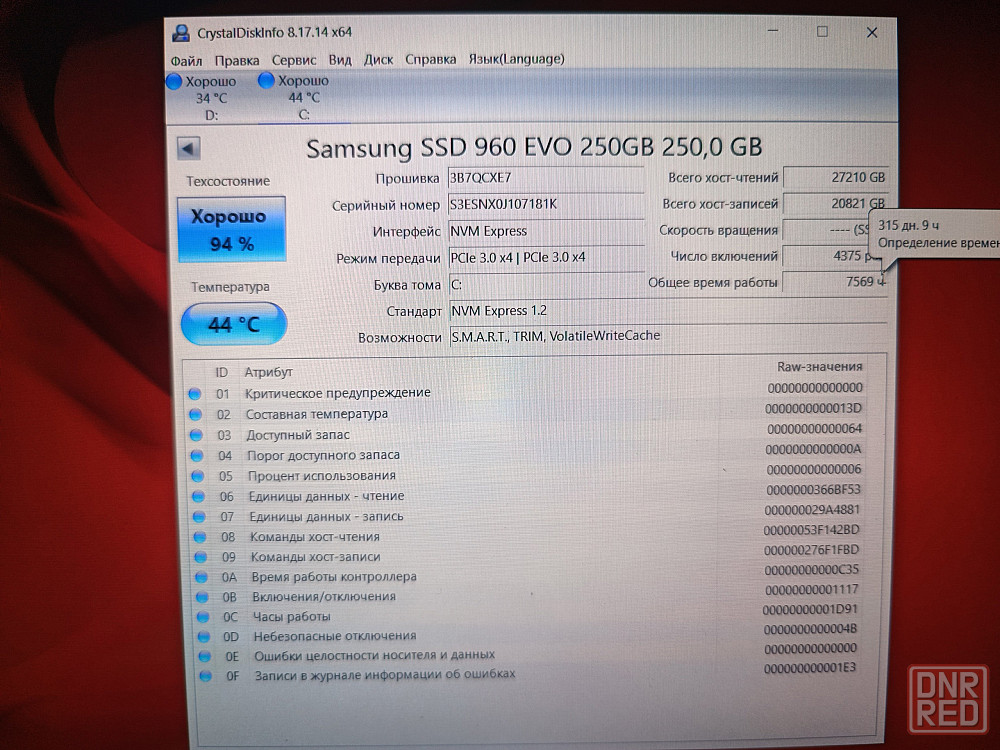Select the Критическое предупреждение attribute row

(526, 391)
